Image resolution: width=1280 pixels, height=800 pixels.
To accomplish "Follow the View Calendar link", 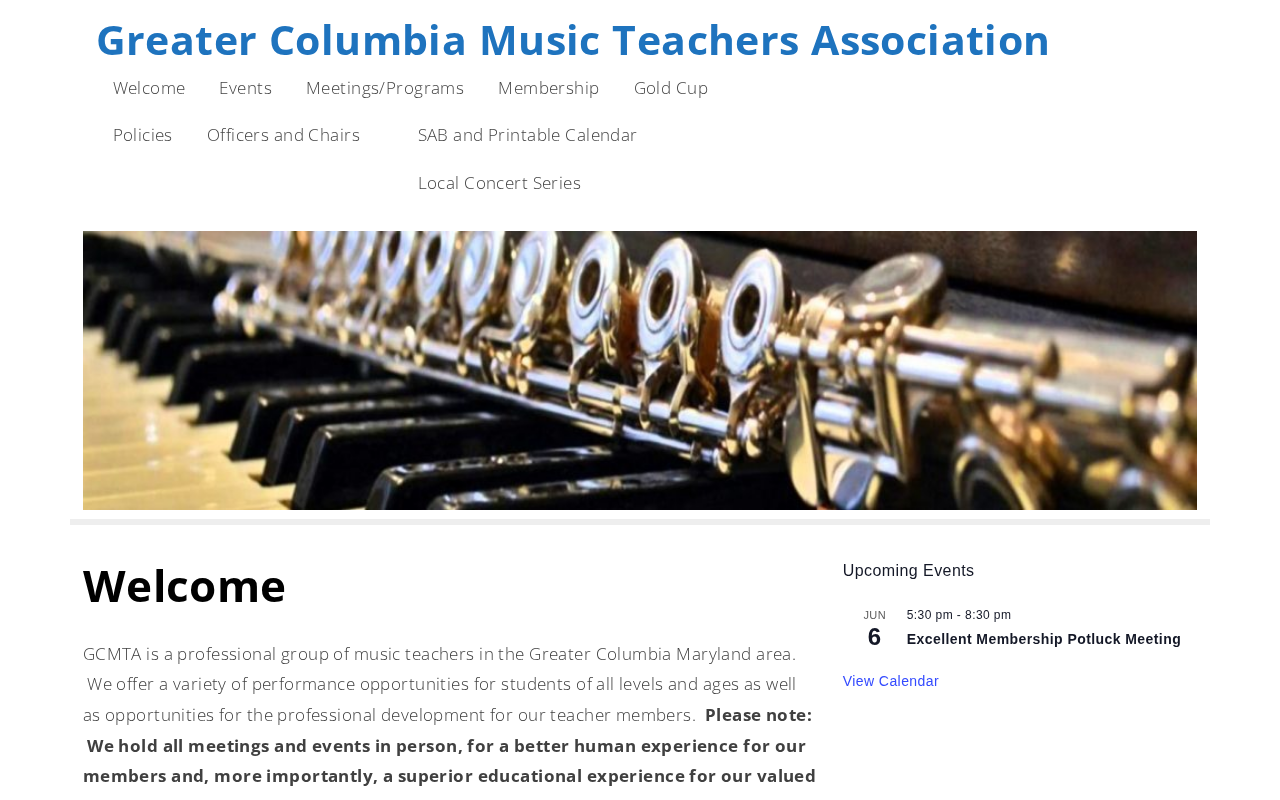I will click(x=891, y=681).
